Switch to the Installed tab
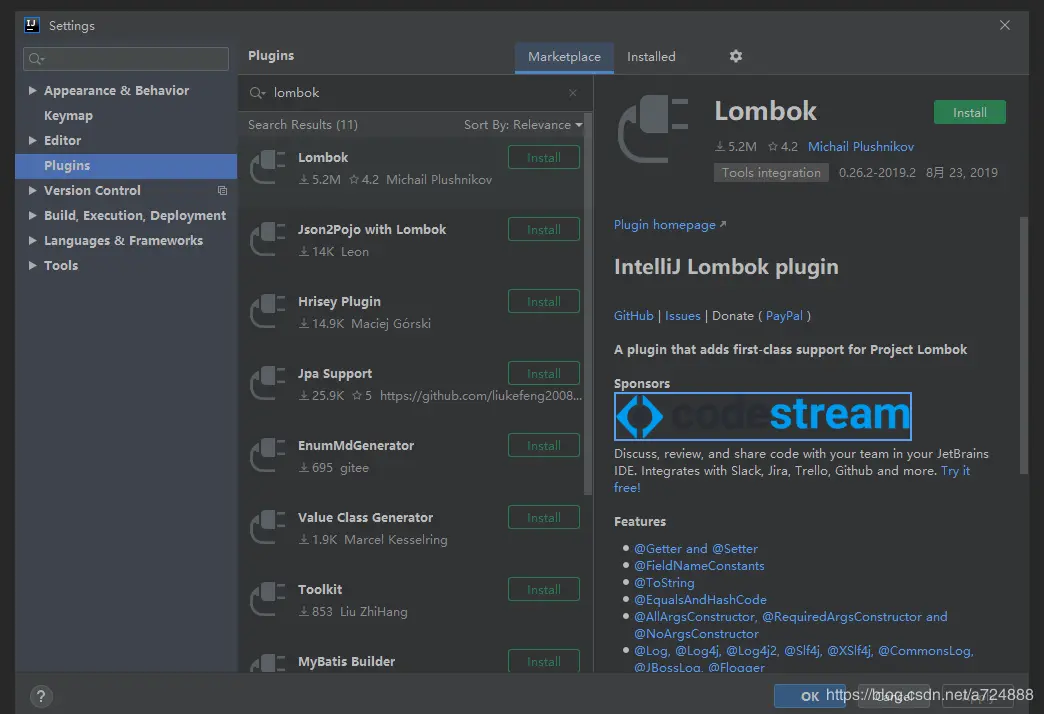This screenshot has width=1044, height=714. click(651, 57)
